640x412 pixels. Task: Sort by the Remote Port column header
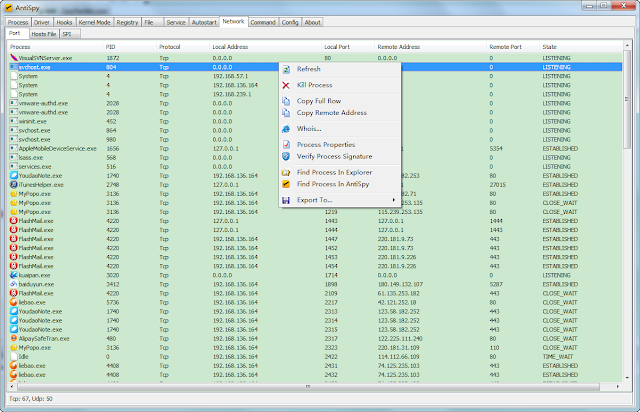513,47
